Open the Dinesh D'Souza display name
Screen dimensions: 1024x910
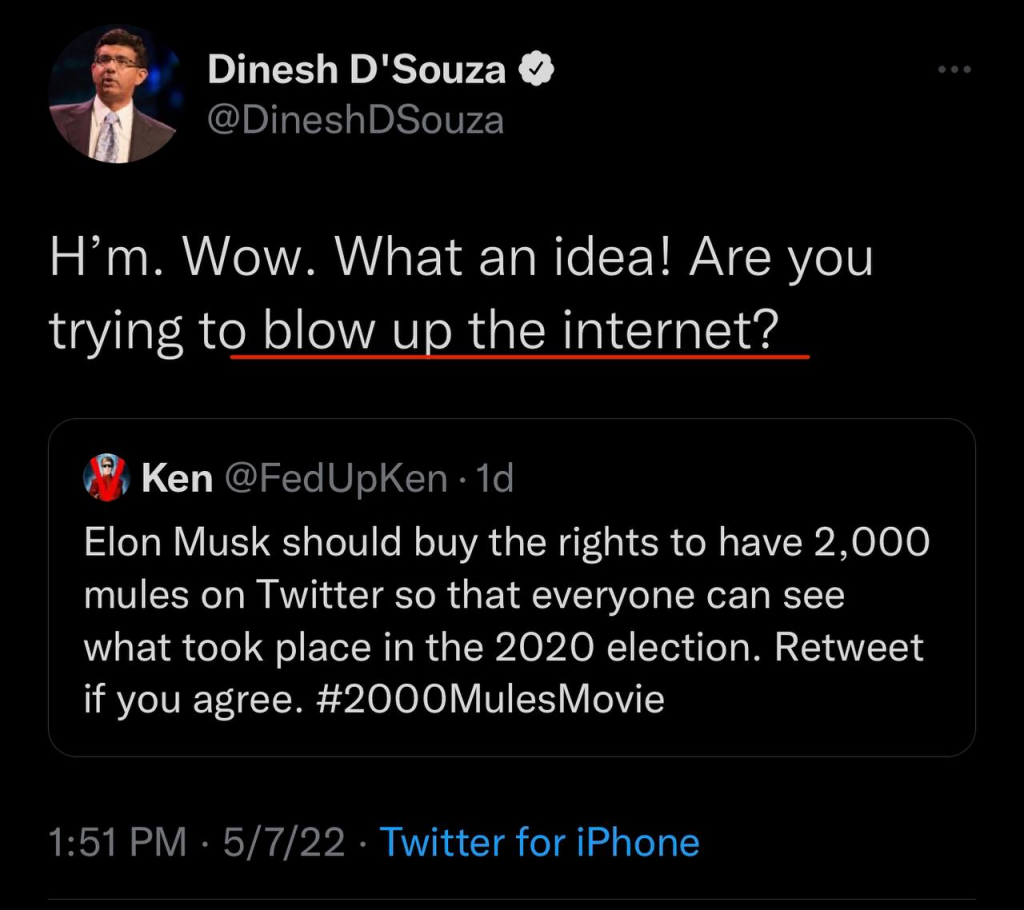click(357, 71)
